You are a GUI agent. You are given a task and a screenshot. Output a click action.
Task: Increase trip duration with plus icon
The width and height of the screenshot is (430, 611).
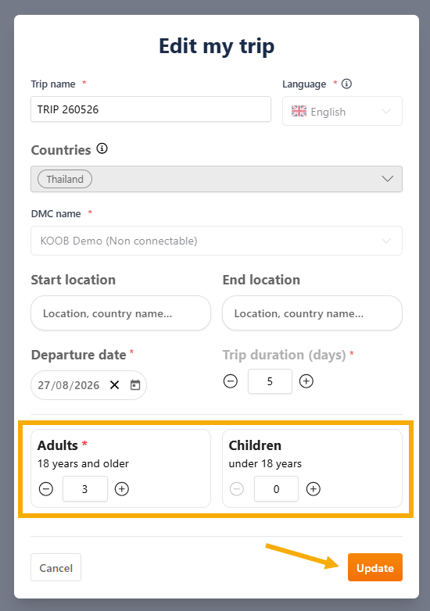[306, 381]
